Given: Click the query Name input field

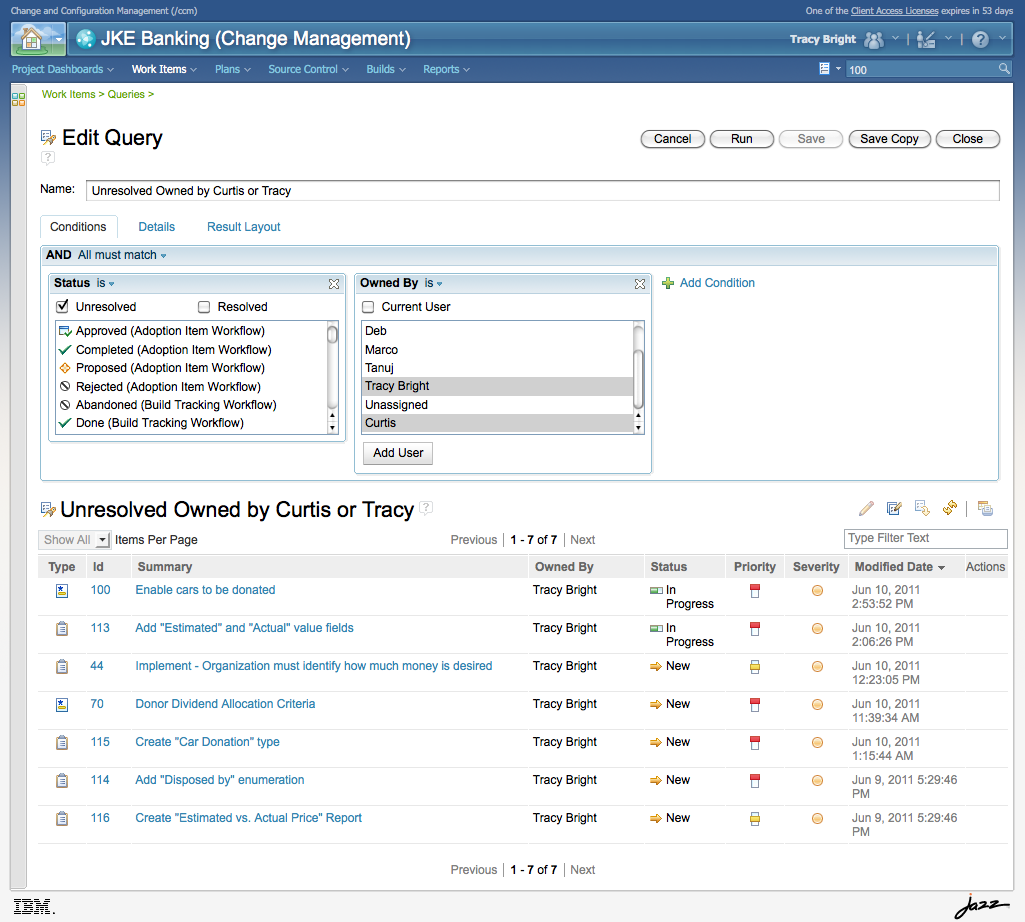Looking at the screenshot, I should click(543, 191).
